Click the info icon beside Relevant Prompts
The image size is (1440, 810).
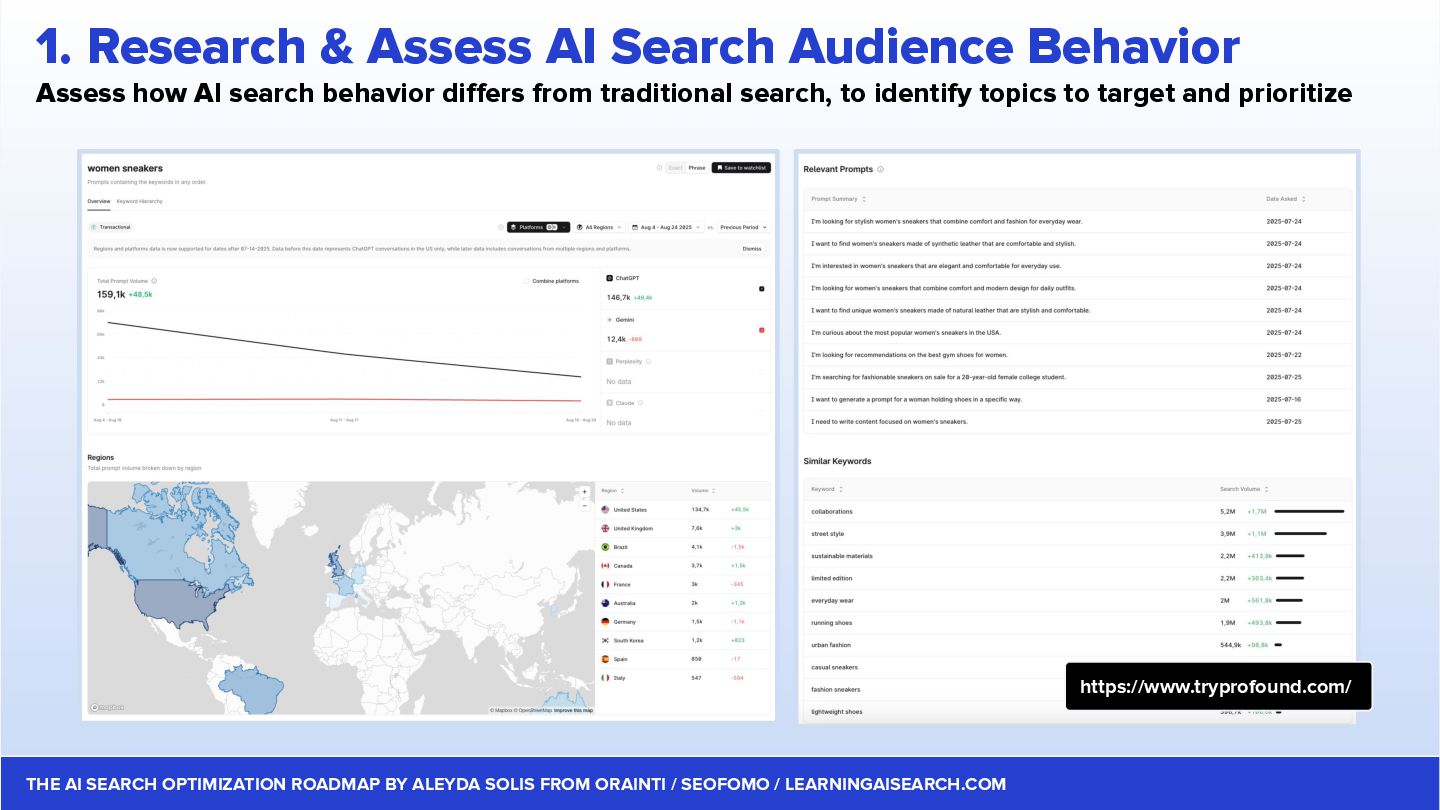point(880,170)
